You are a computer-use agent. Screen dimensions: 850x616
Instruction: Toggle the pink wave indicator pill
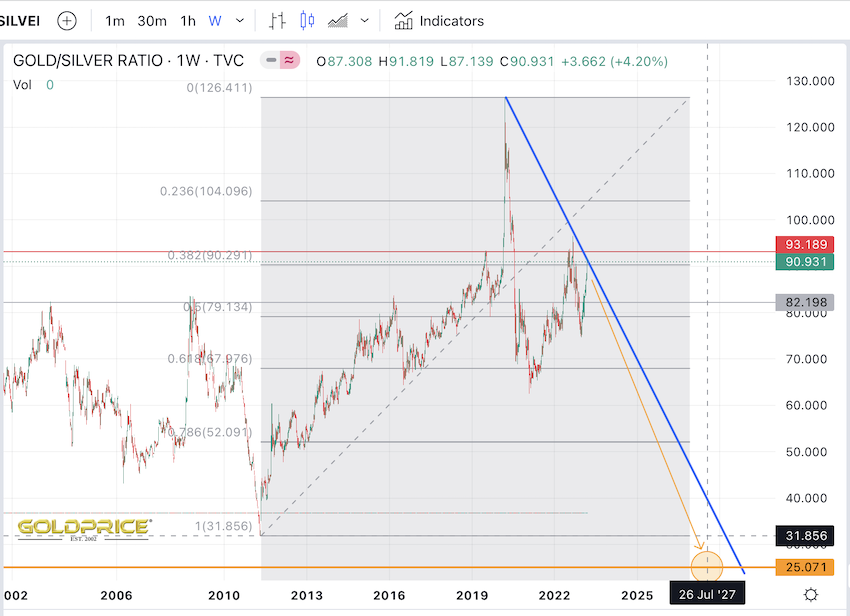289,60
